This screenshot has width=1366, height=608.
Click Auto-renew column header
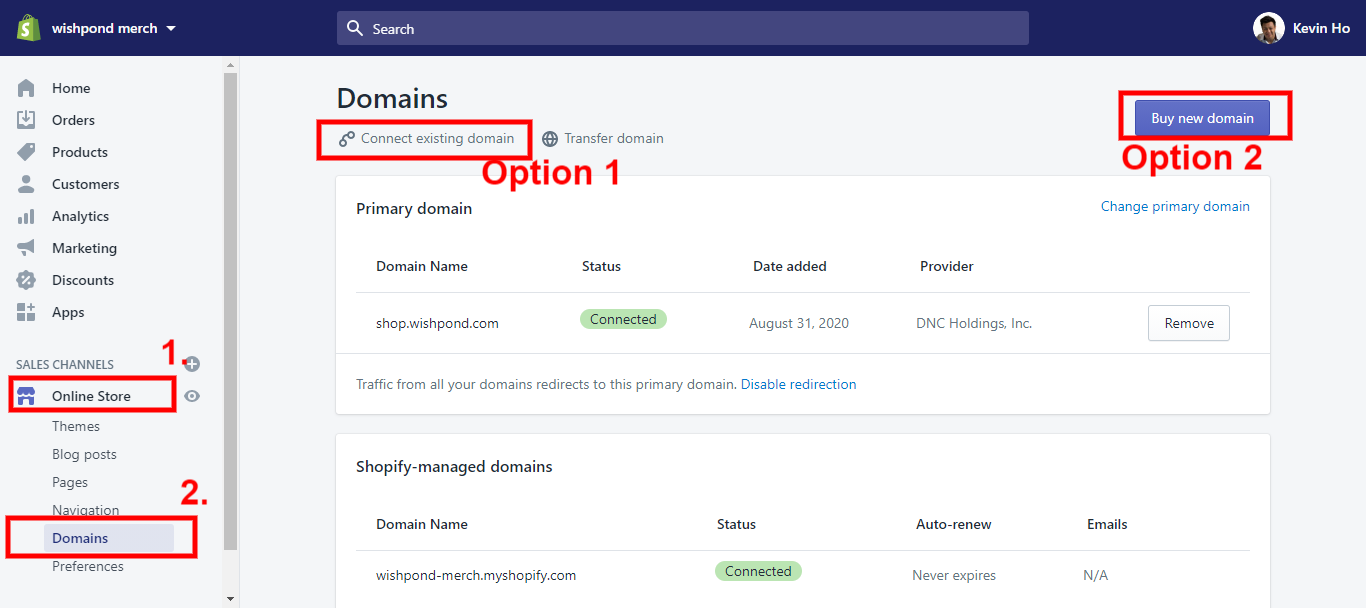click(x=954, y=524)
